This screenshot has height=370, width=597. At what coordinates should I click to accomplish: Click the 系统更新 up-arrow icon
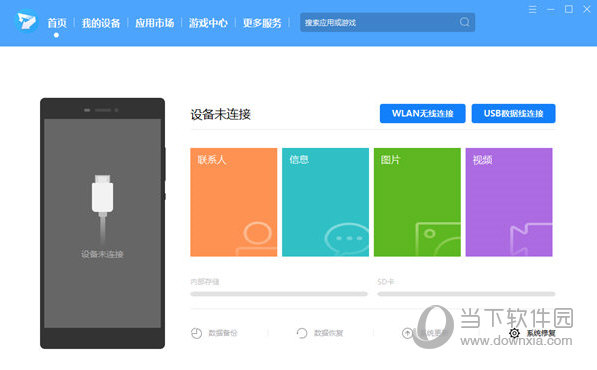[x=407, y=333]
